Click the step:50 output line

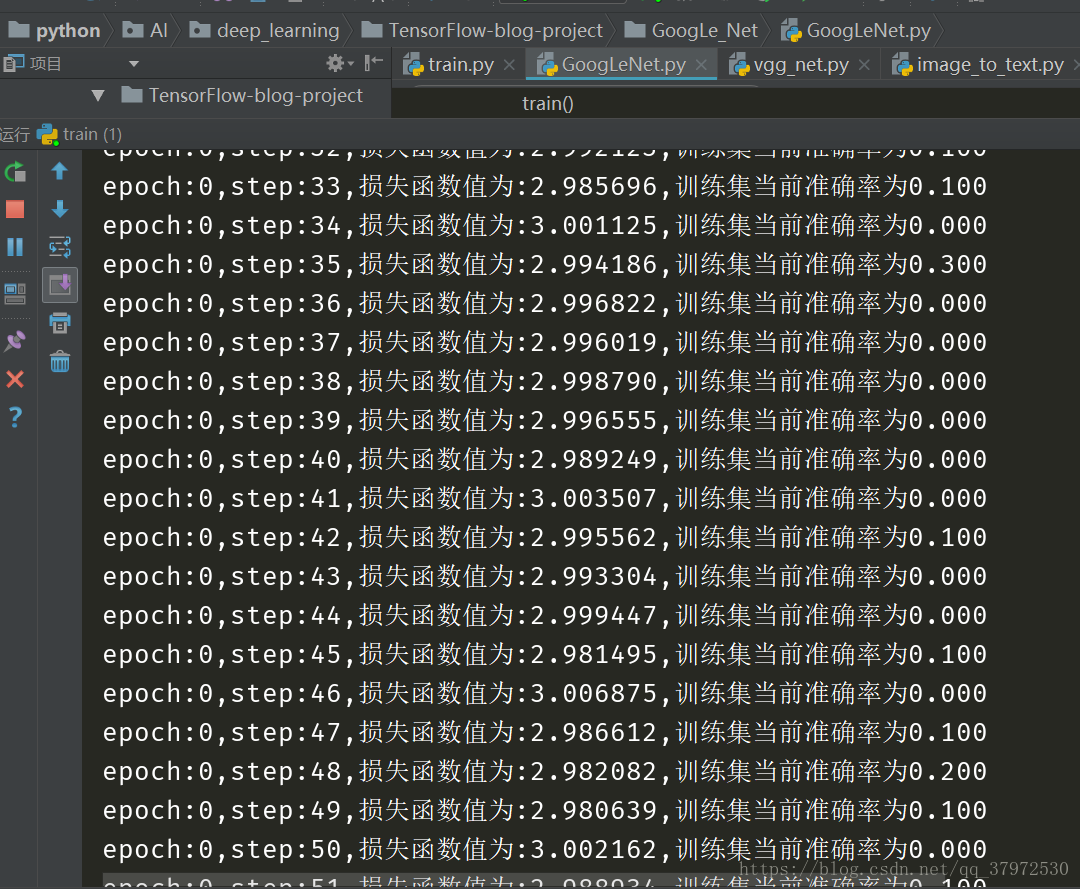coord(545,850)
